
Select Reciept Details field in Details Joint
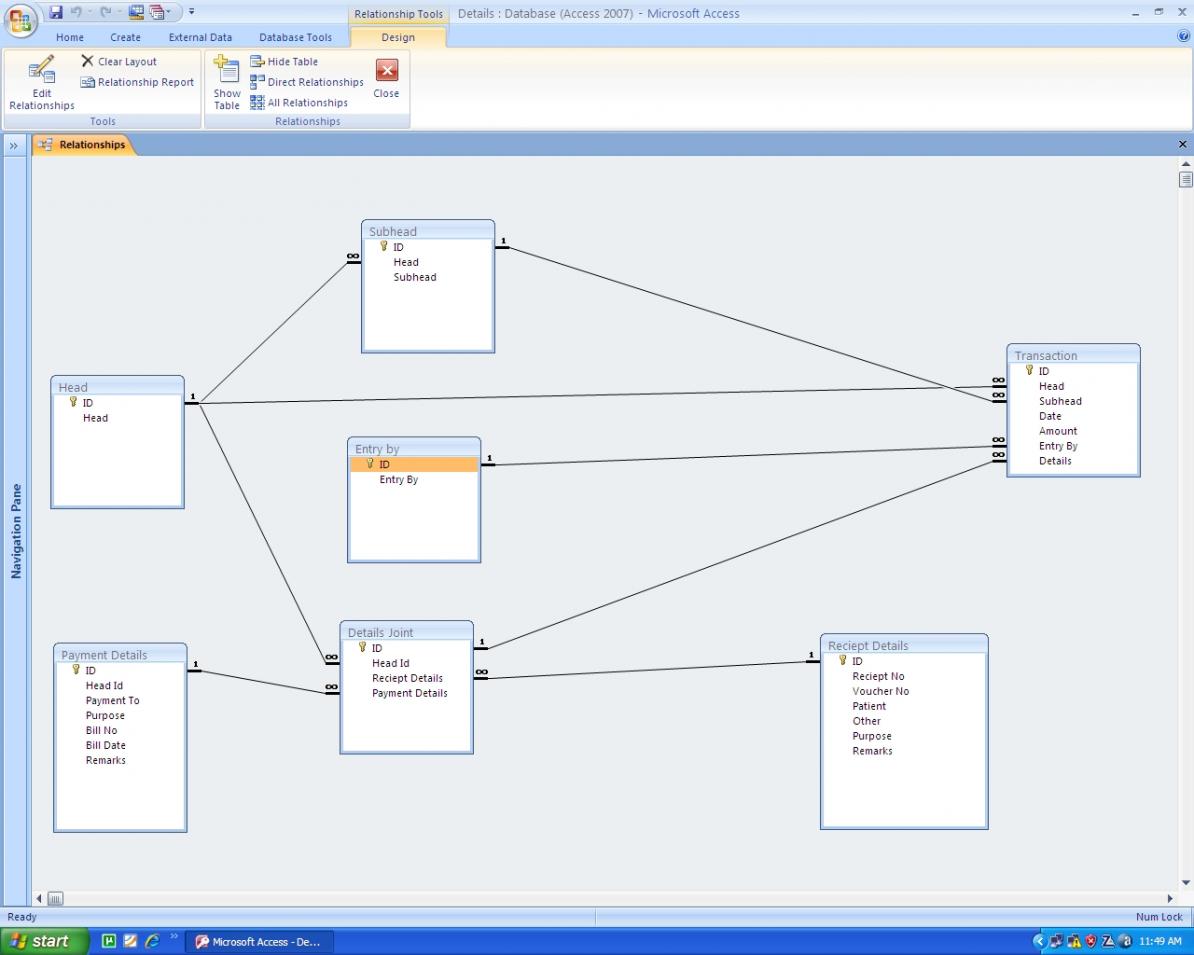407,678
